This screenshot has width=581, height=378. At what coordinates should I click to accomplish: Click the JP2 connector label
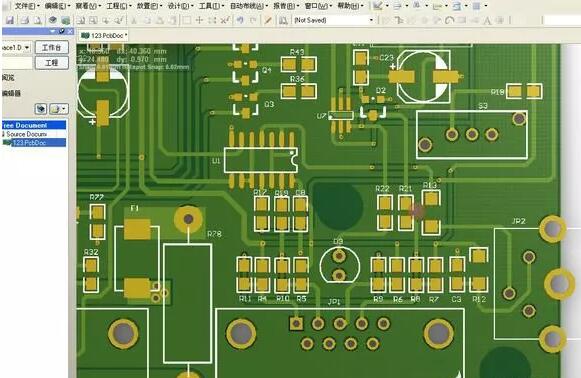tap(518, 221)
